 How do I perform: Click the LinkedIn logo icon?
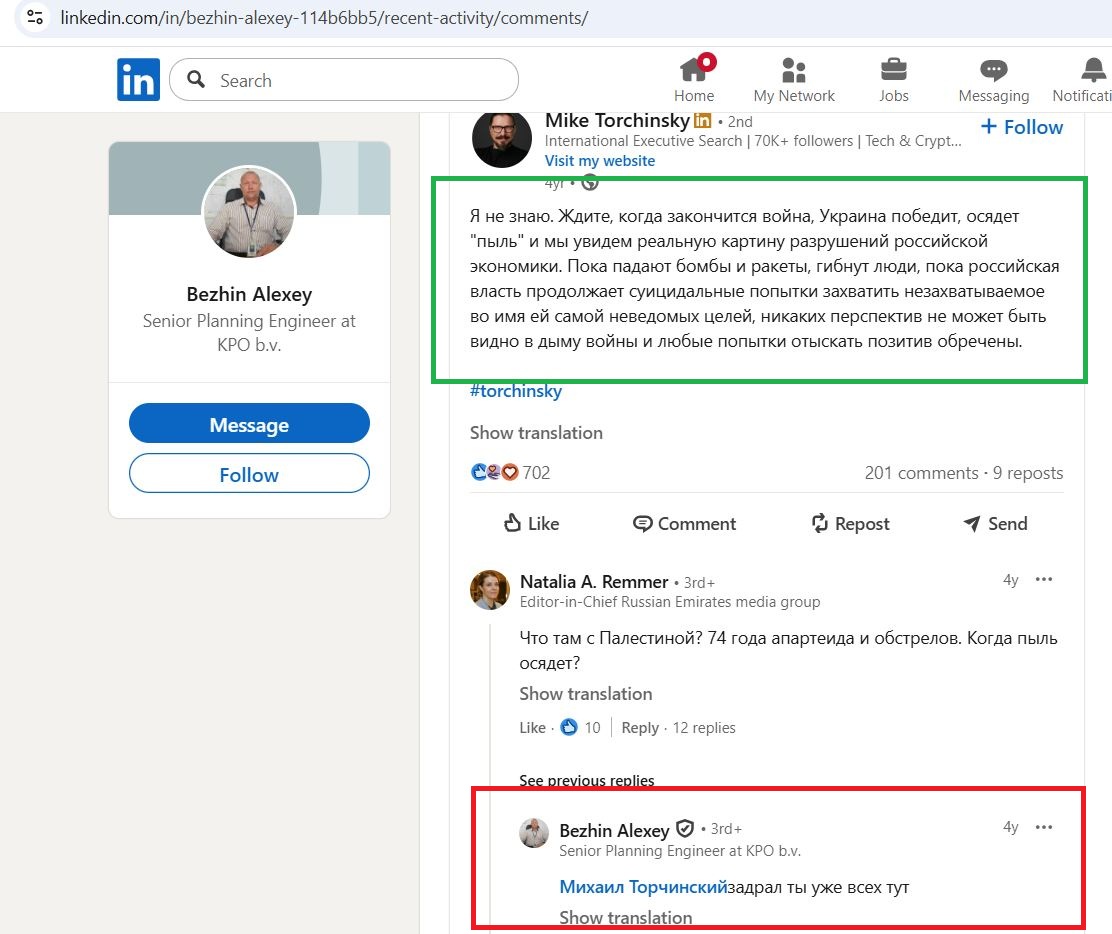tap(138, 79)
